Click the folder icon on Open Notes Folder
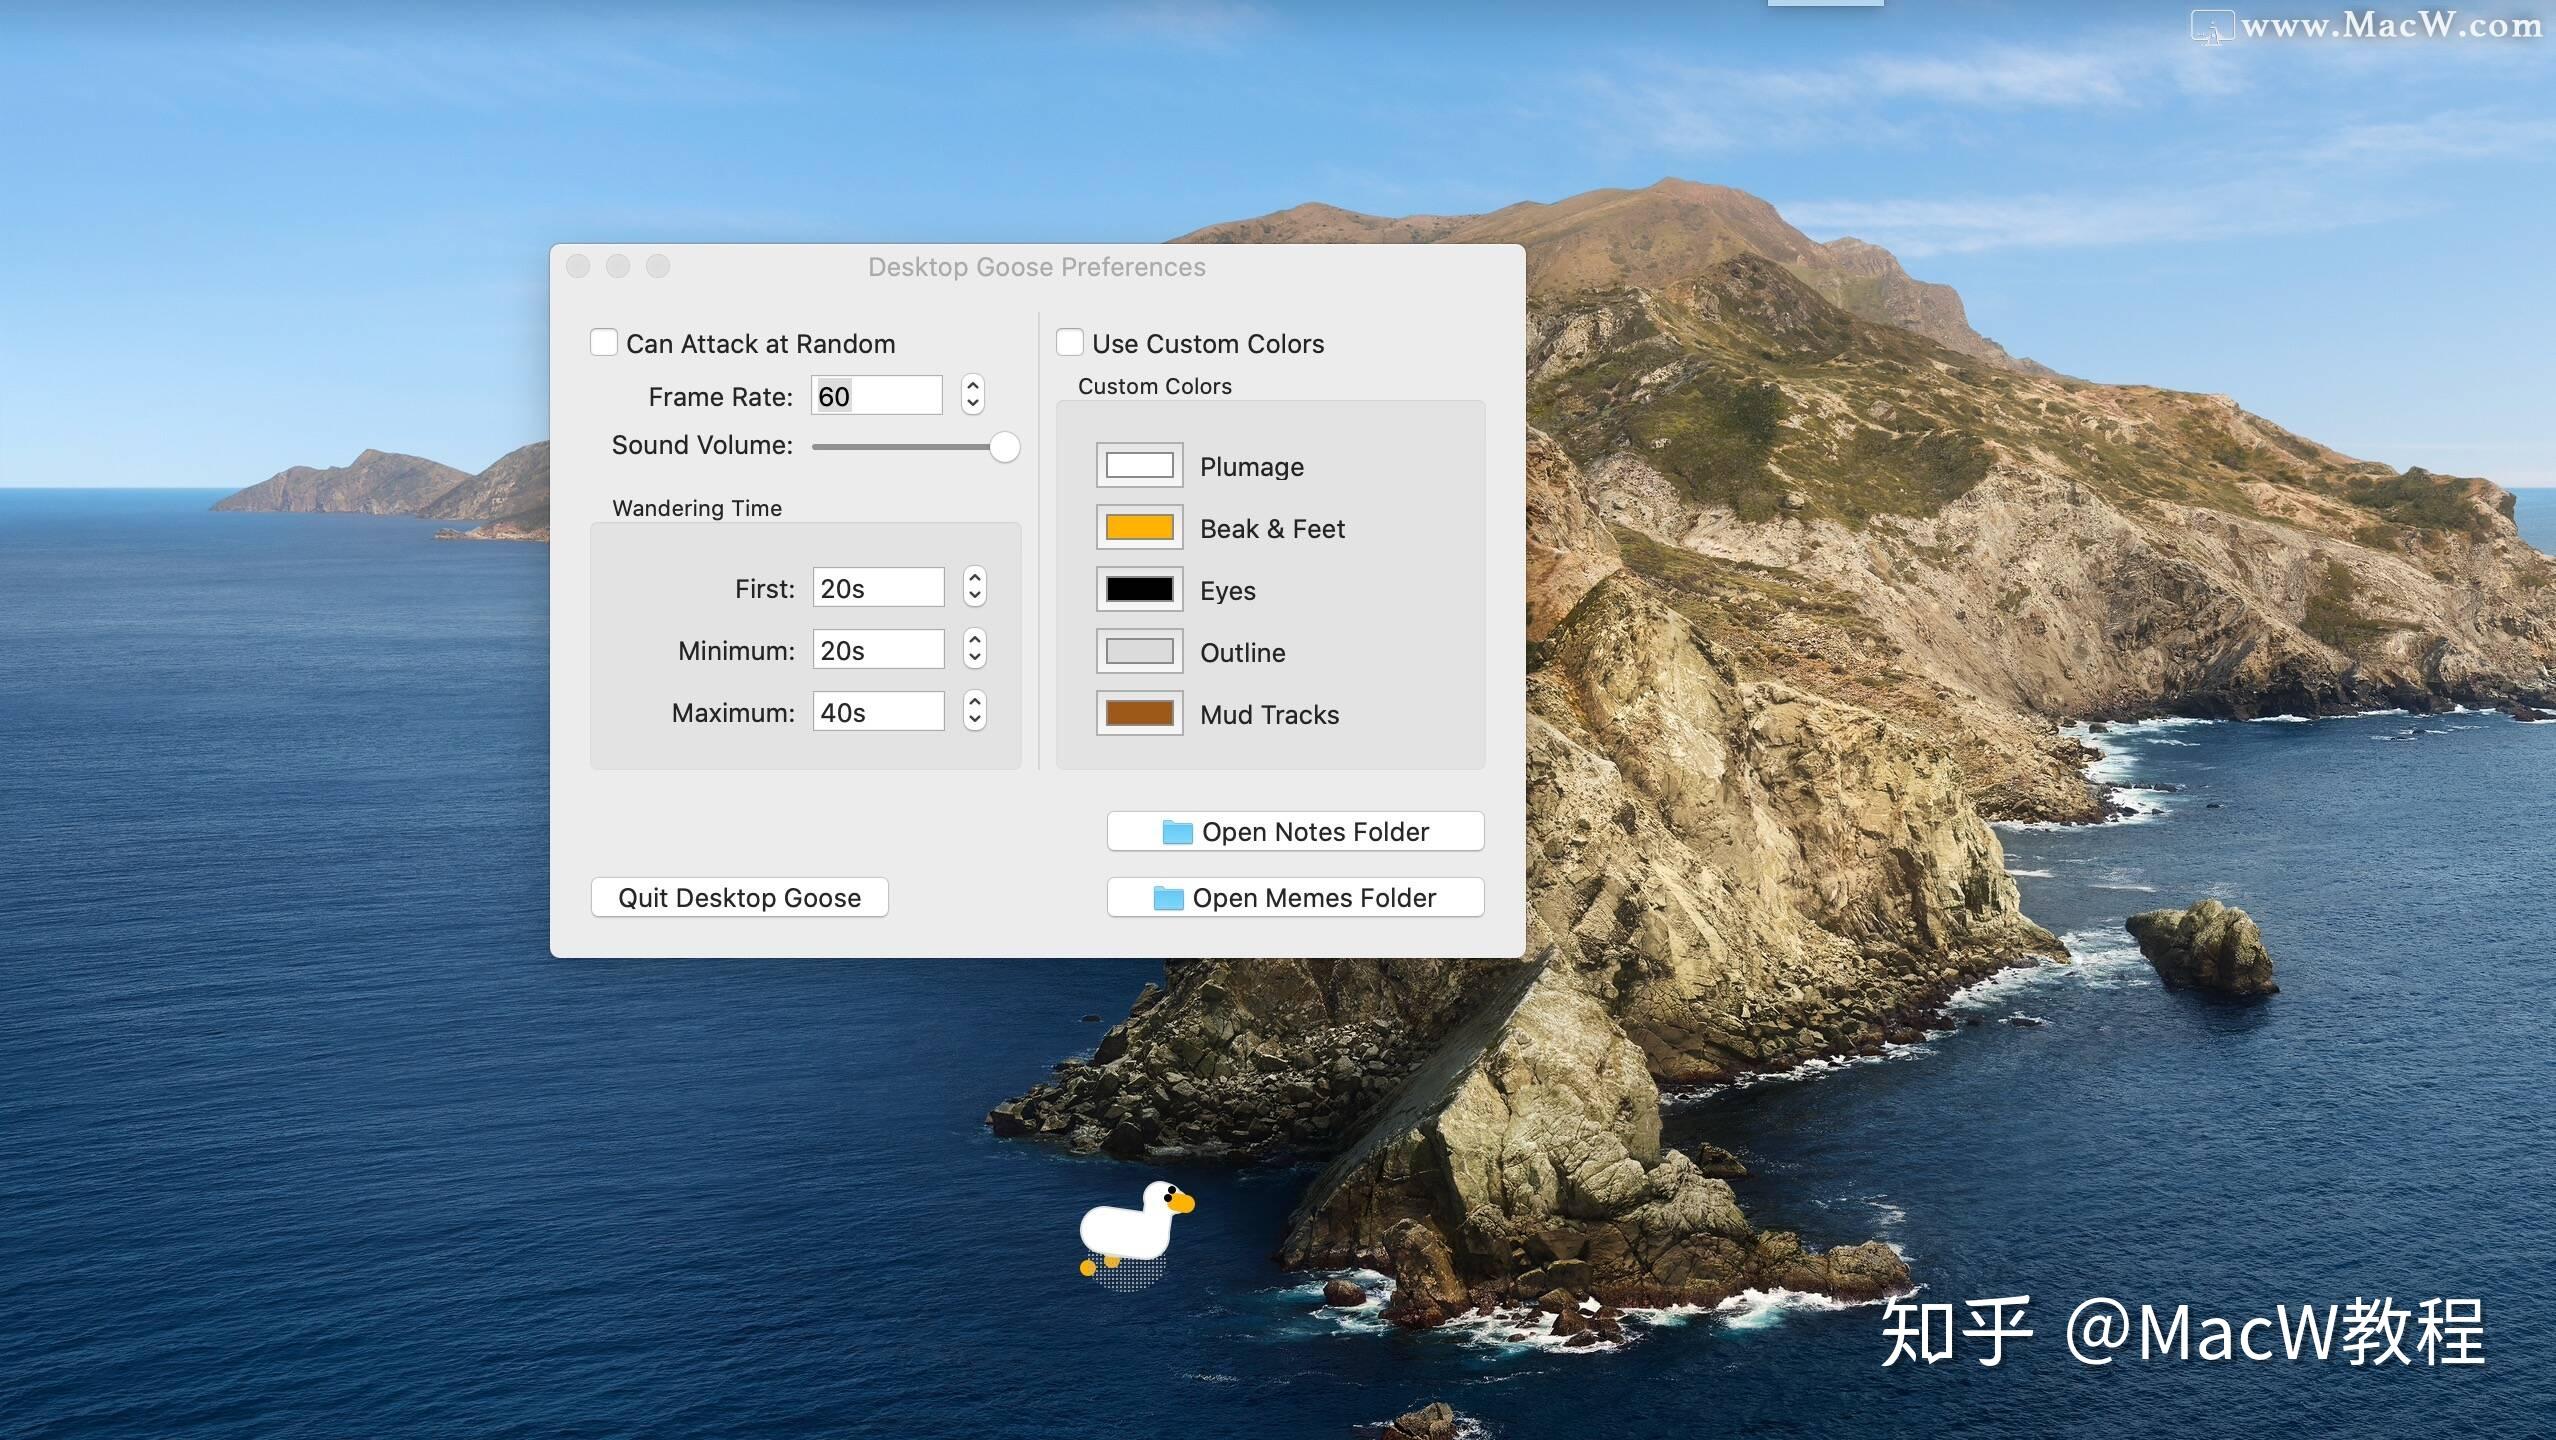The image size is (2556, 1440). (x=1177, y=832)
